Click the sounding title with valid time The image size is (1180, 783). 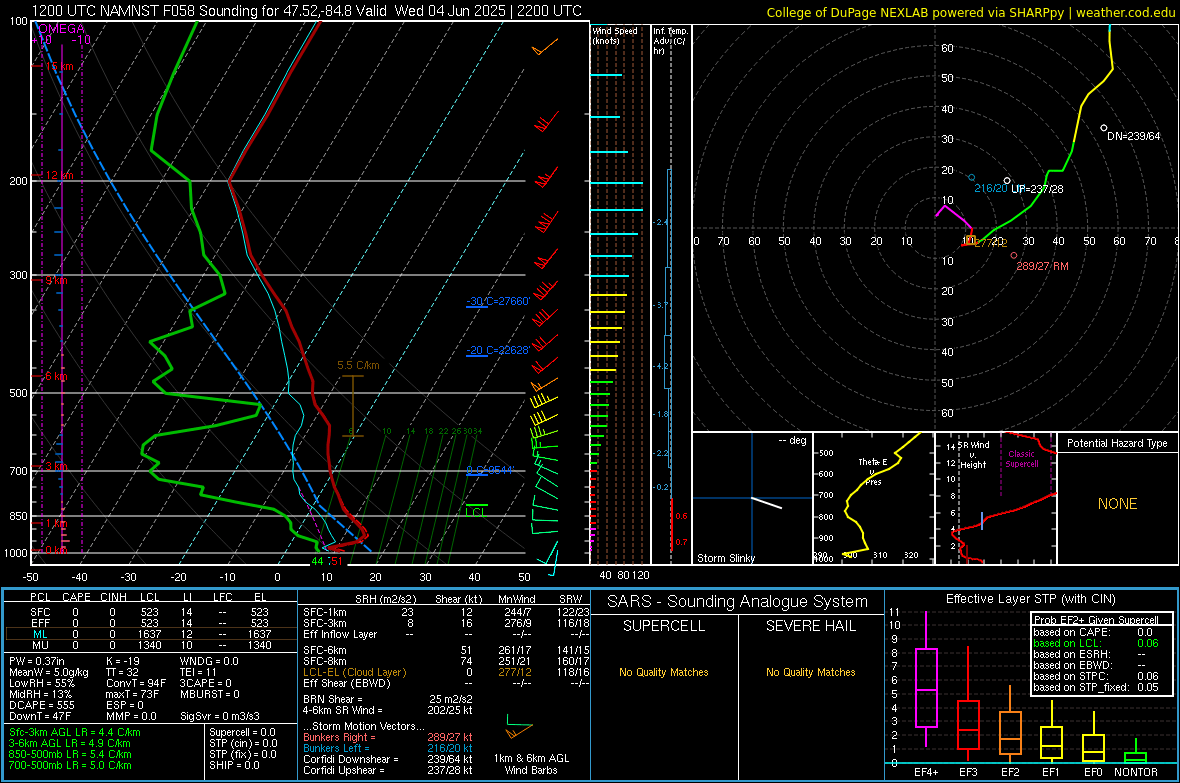pyautogui.click(x=307, y=11)
